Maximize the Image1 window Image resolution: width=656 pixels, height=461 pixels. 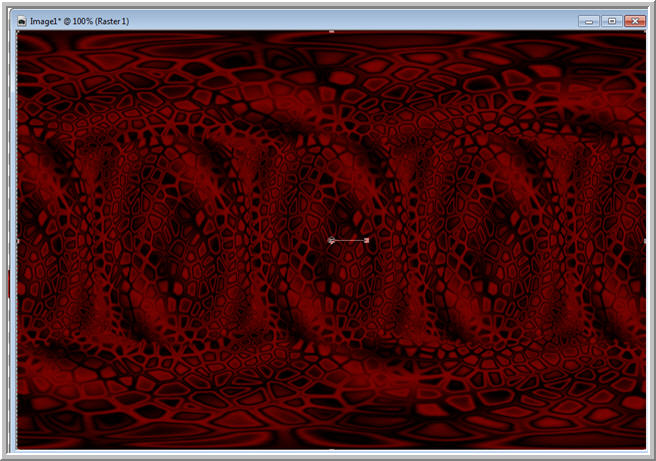click(612, 21)
